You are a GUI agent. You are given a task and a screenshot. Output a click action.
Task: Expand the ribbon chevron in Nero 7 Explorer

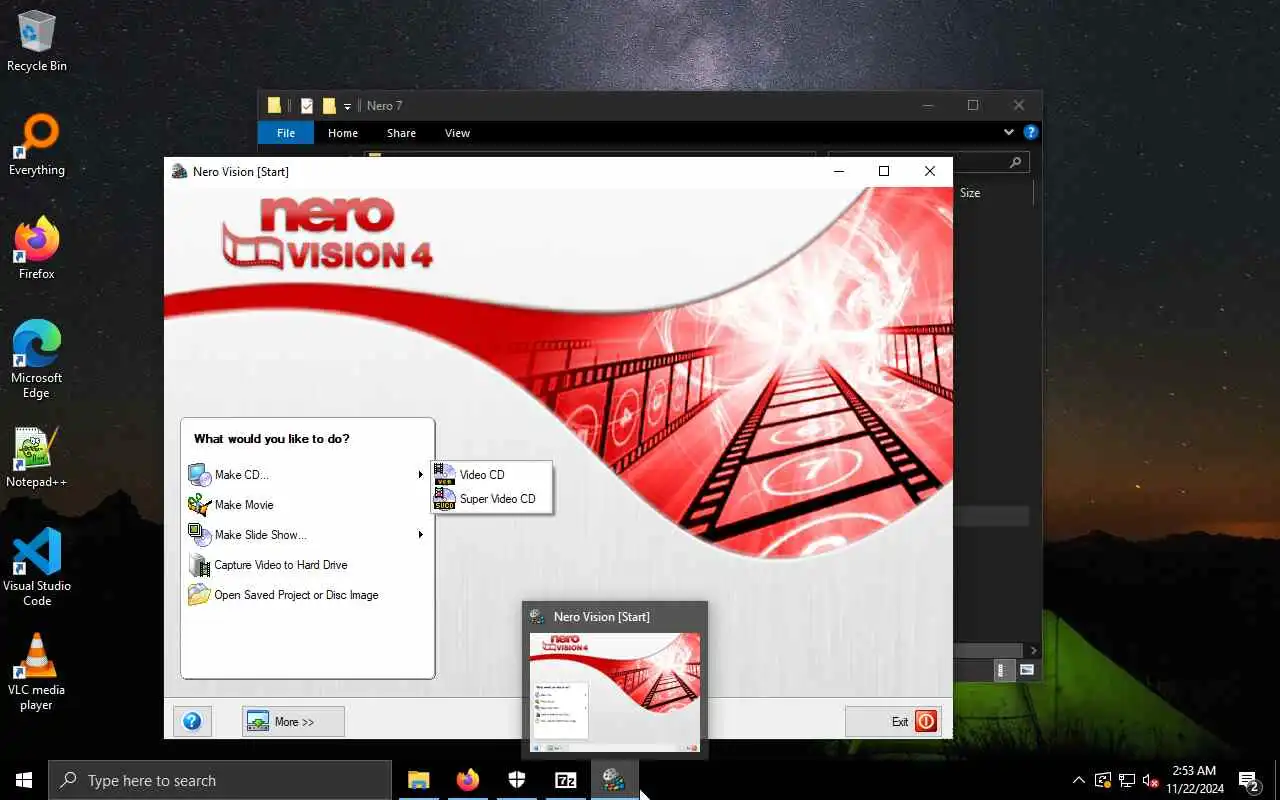pos(1008,132)
